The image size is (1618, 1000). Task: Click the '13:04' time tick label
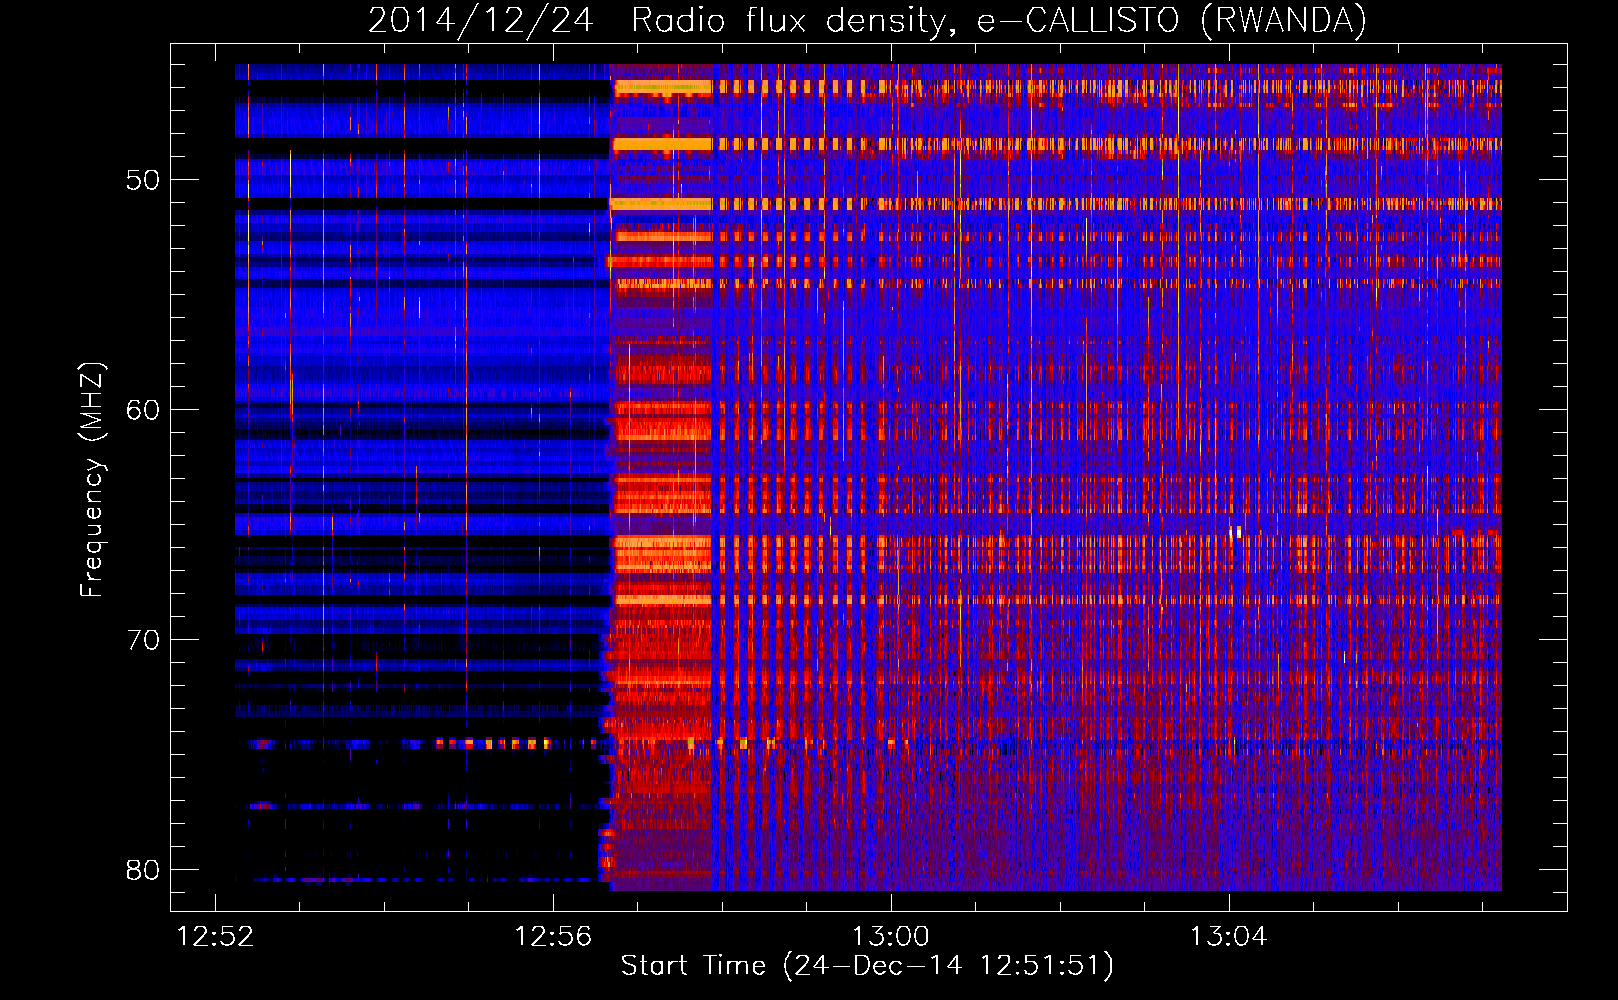point(1228,937)
